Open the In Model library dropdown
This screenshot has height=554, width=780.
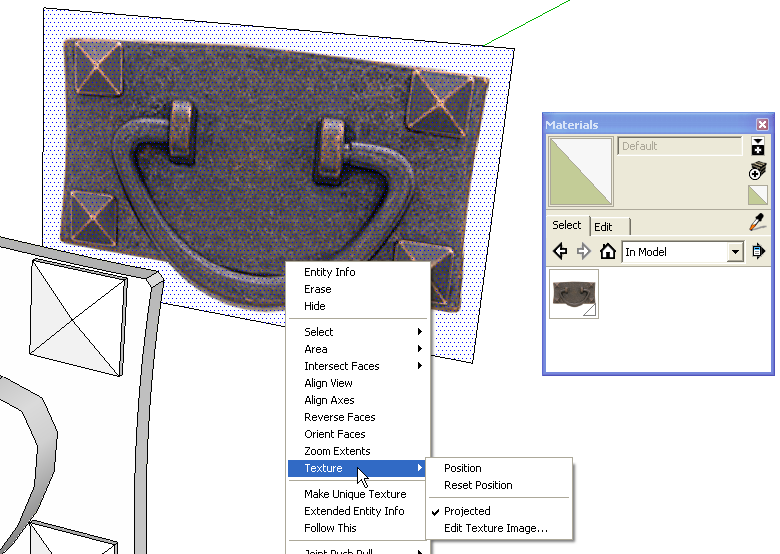[x=735, y=252]
